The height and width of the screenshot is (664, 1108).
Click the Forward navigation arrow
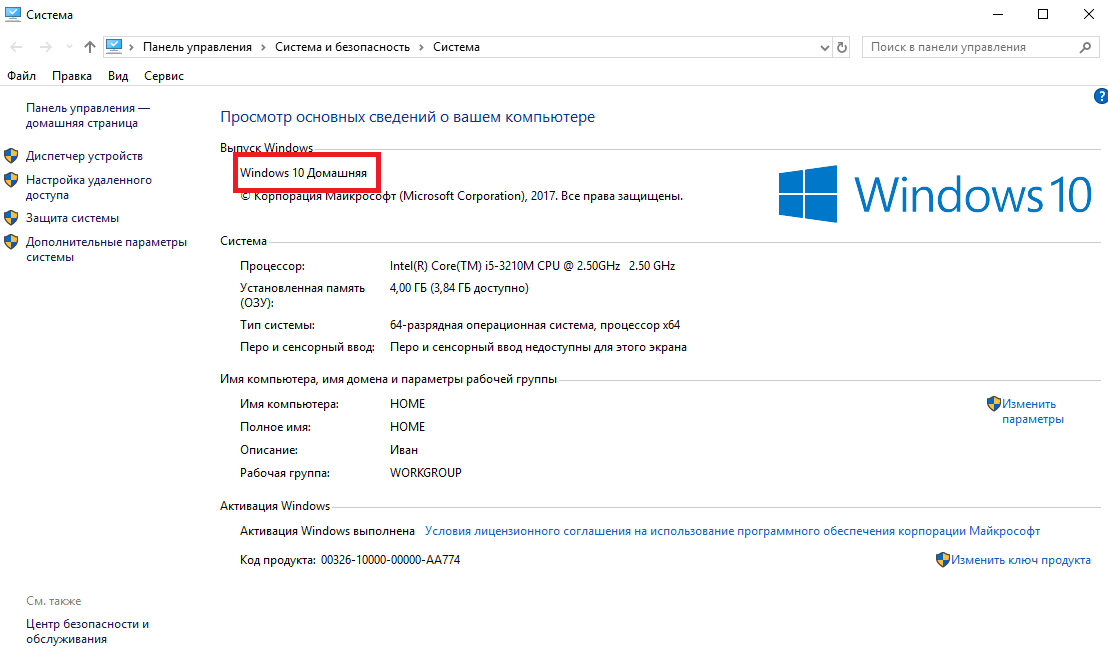point(45,47)
